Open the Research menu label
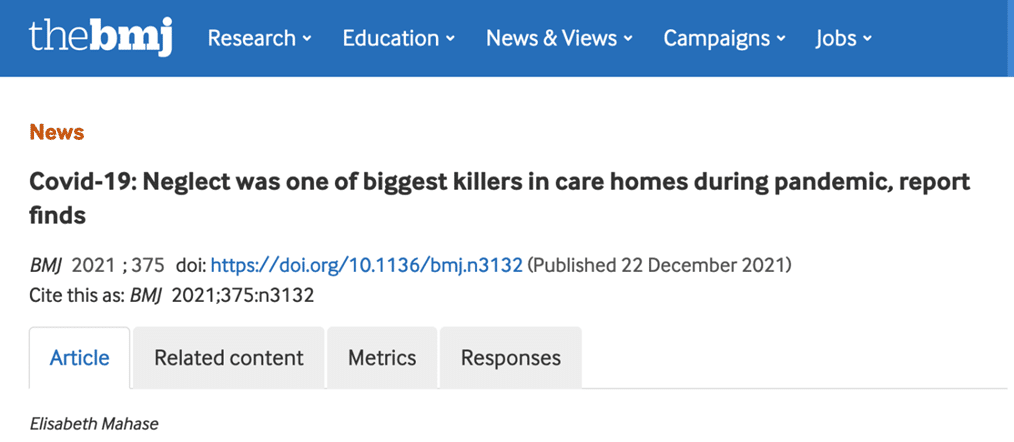This screenshot has width=1014, height=442. [253, 38]
